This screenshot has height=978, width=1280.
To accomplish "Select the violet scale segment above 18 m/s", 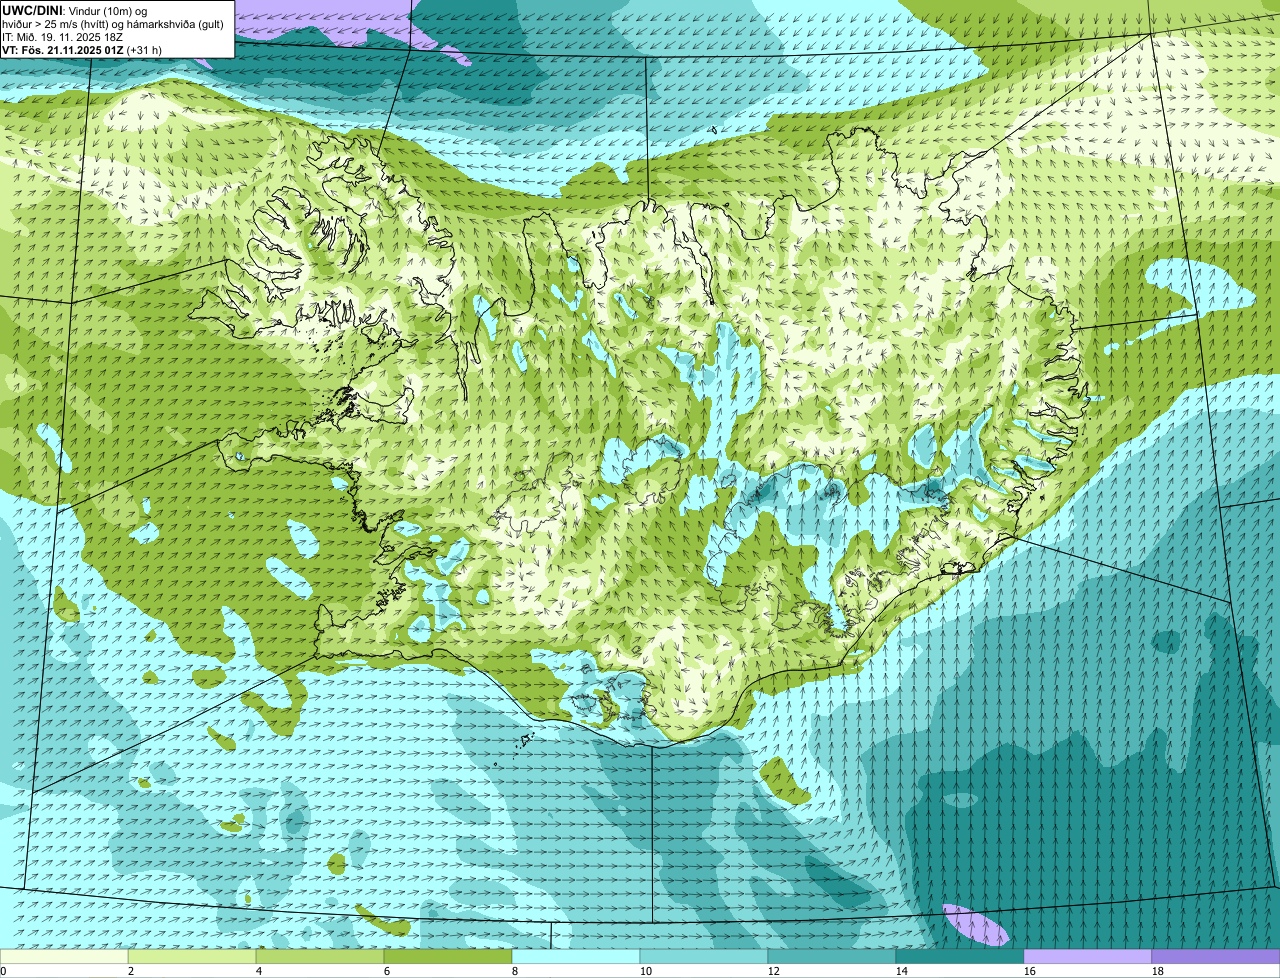I will point(1216,956).
